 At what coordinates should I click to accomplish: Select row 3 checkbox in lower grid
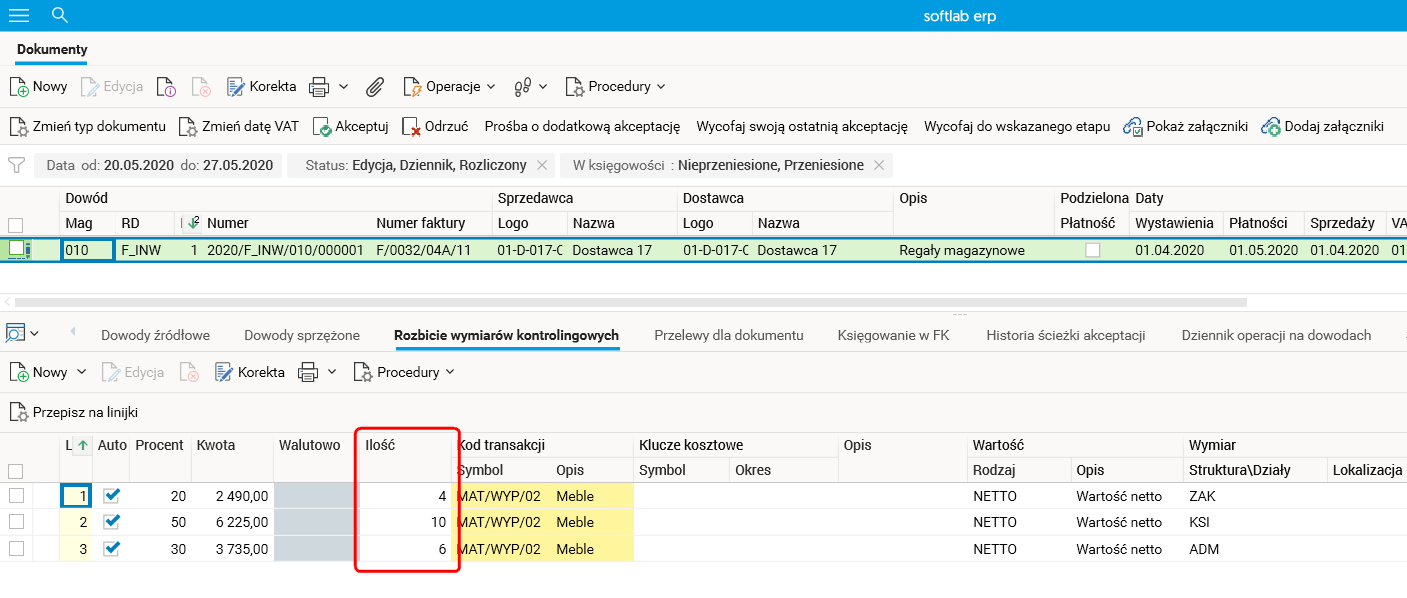[16, 549]
